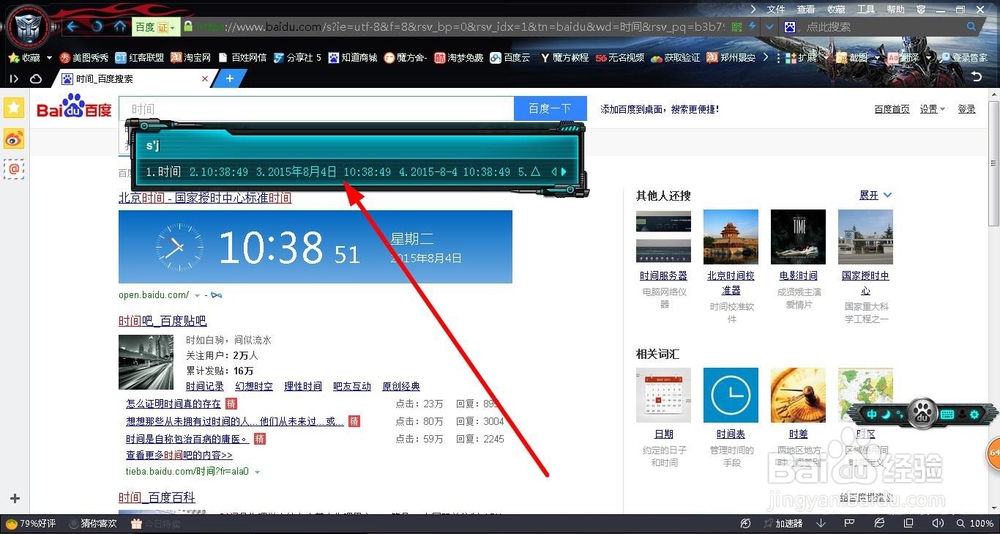Open the 美图秀秀 bookmark
Image resolution: width=1000 pixels, height=534 pixels.
pos(84,57)
